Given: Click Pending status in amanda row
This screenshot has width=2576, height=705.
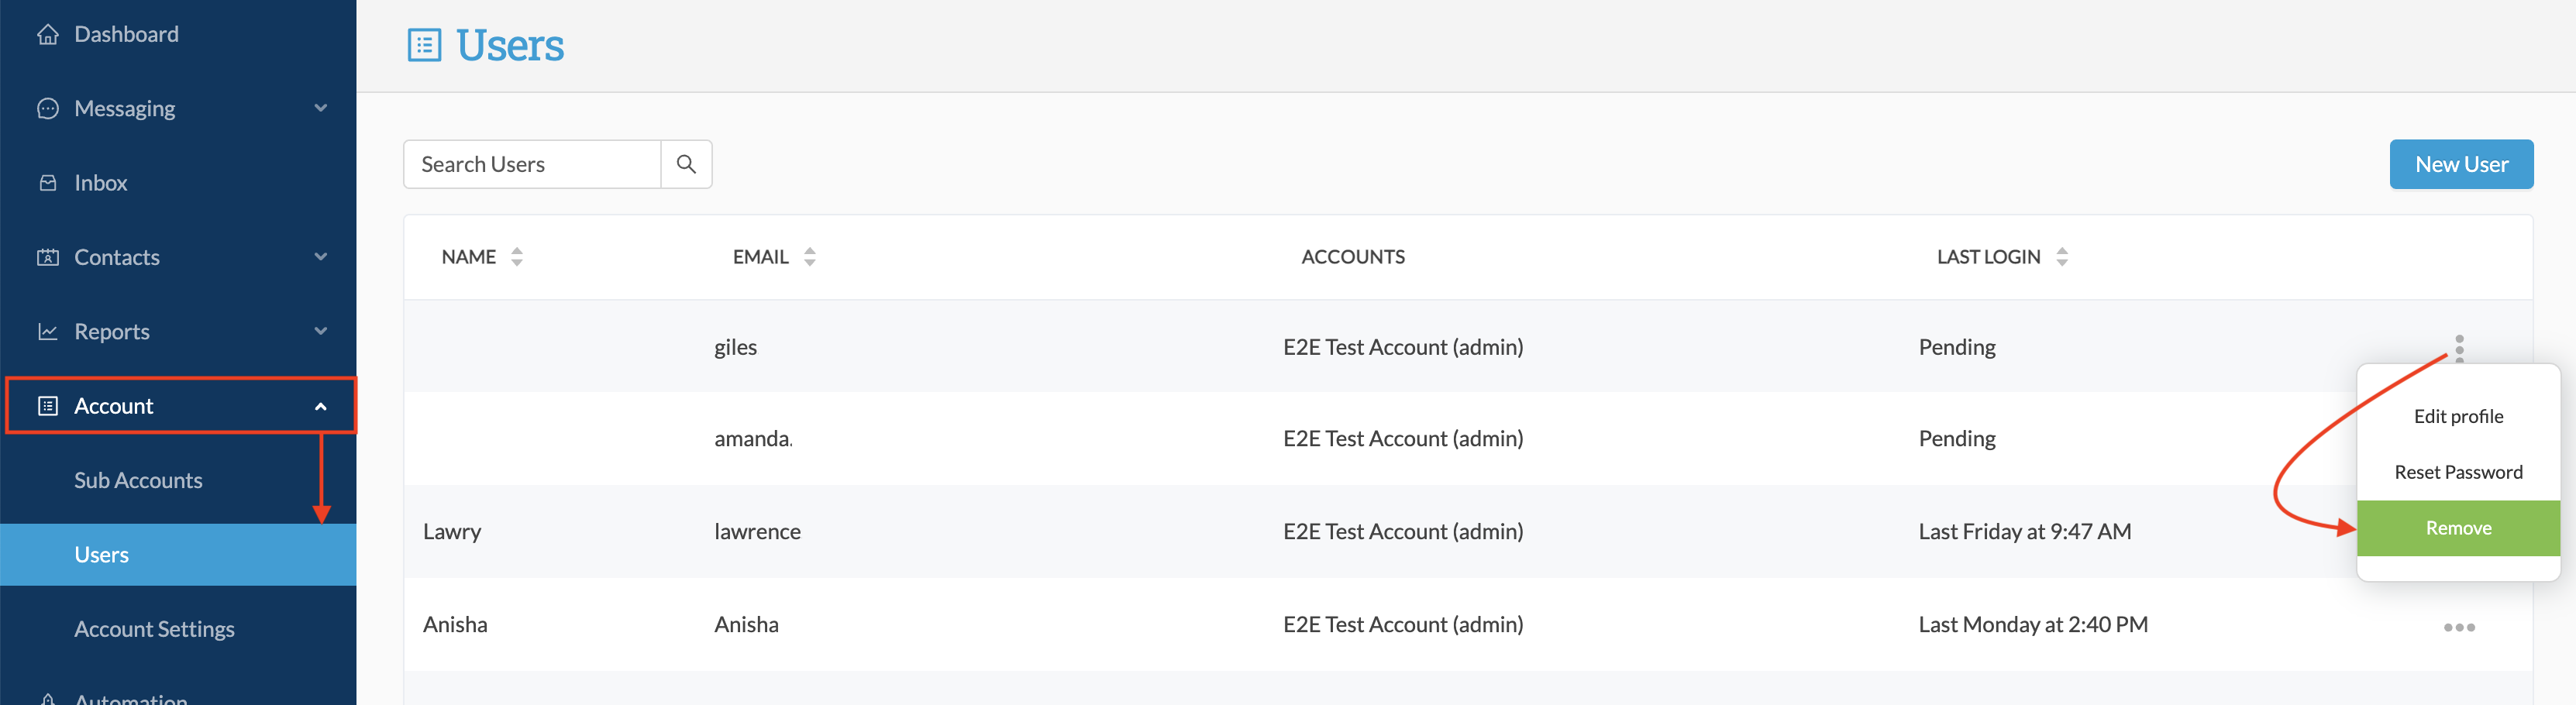Looking at the screenshot, I should click(x=1957, y=439).
